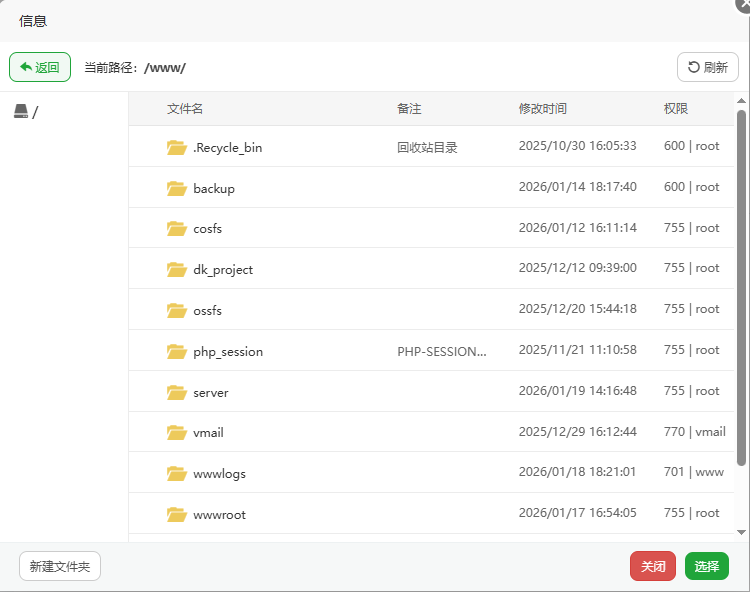This screenshot has height=592, width=750.
Task: Click the 返回 back button
Action: pyautogui.click(x=40, y=67)
